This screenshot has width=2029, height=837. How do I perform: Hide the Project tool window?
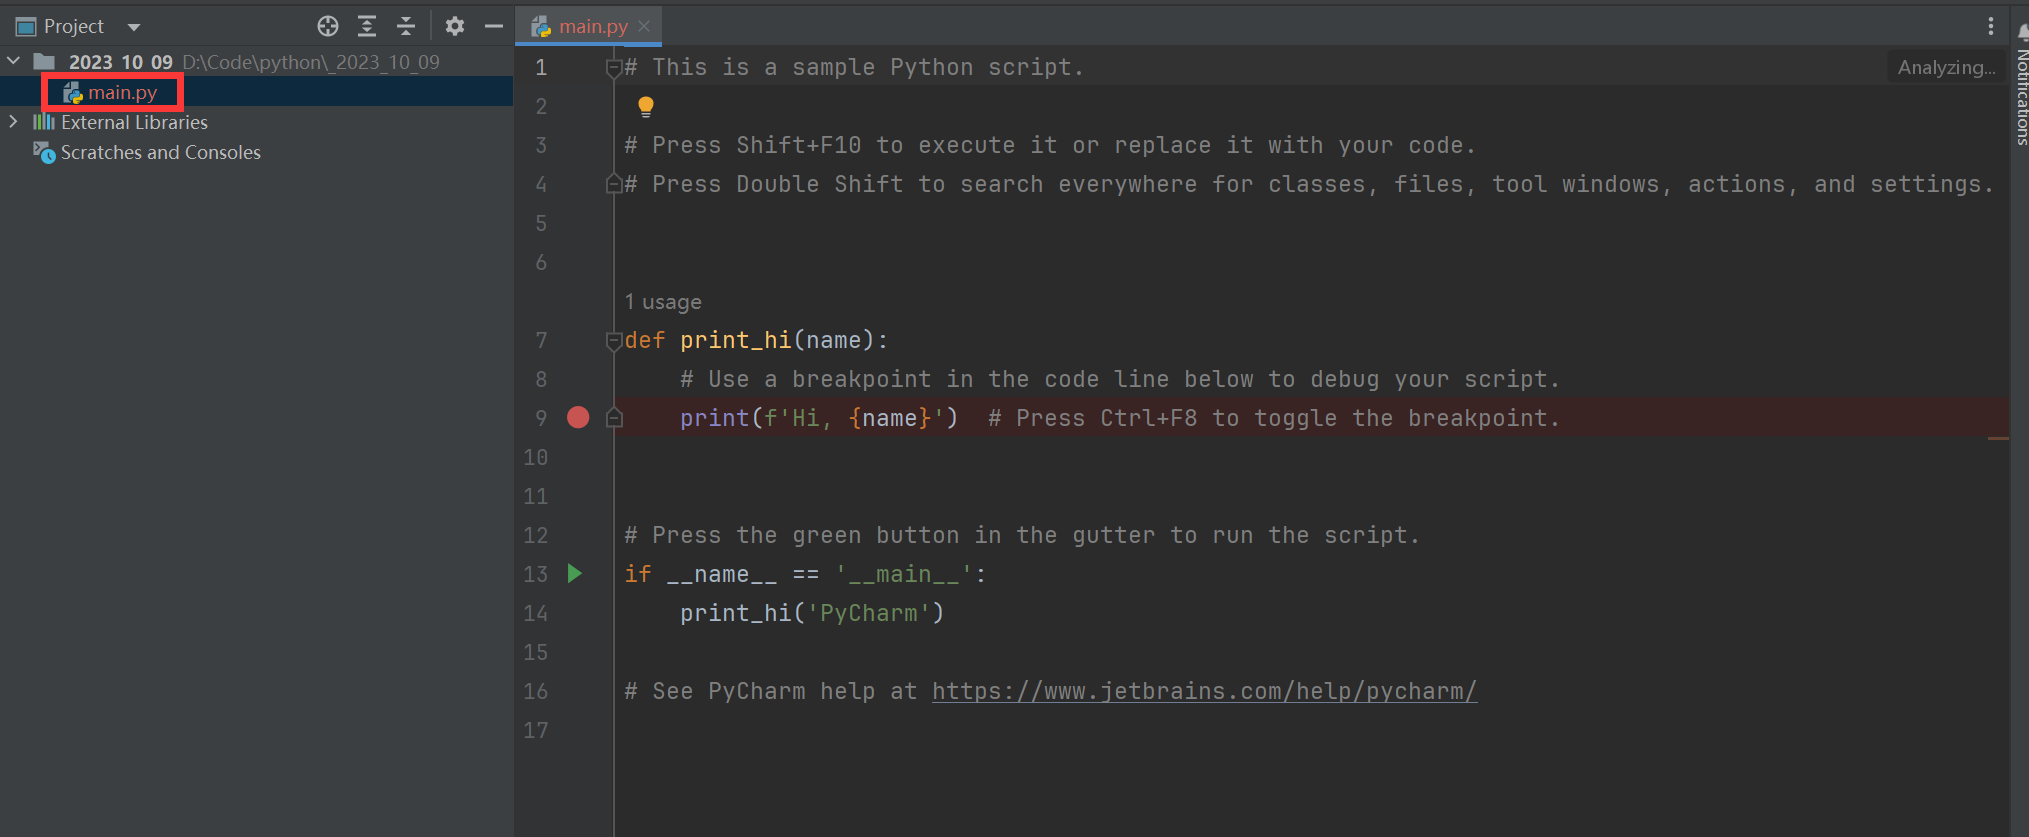pyautogui.click(x=494, y=26)
